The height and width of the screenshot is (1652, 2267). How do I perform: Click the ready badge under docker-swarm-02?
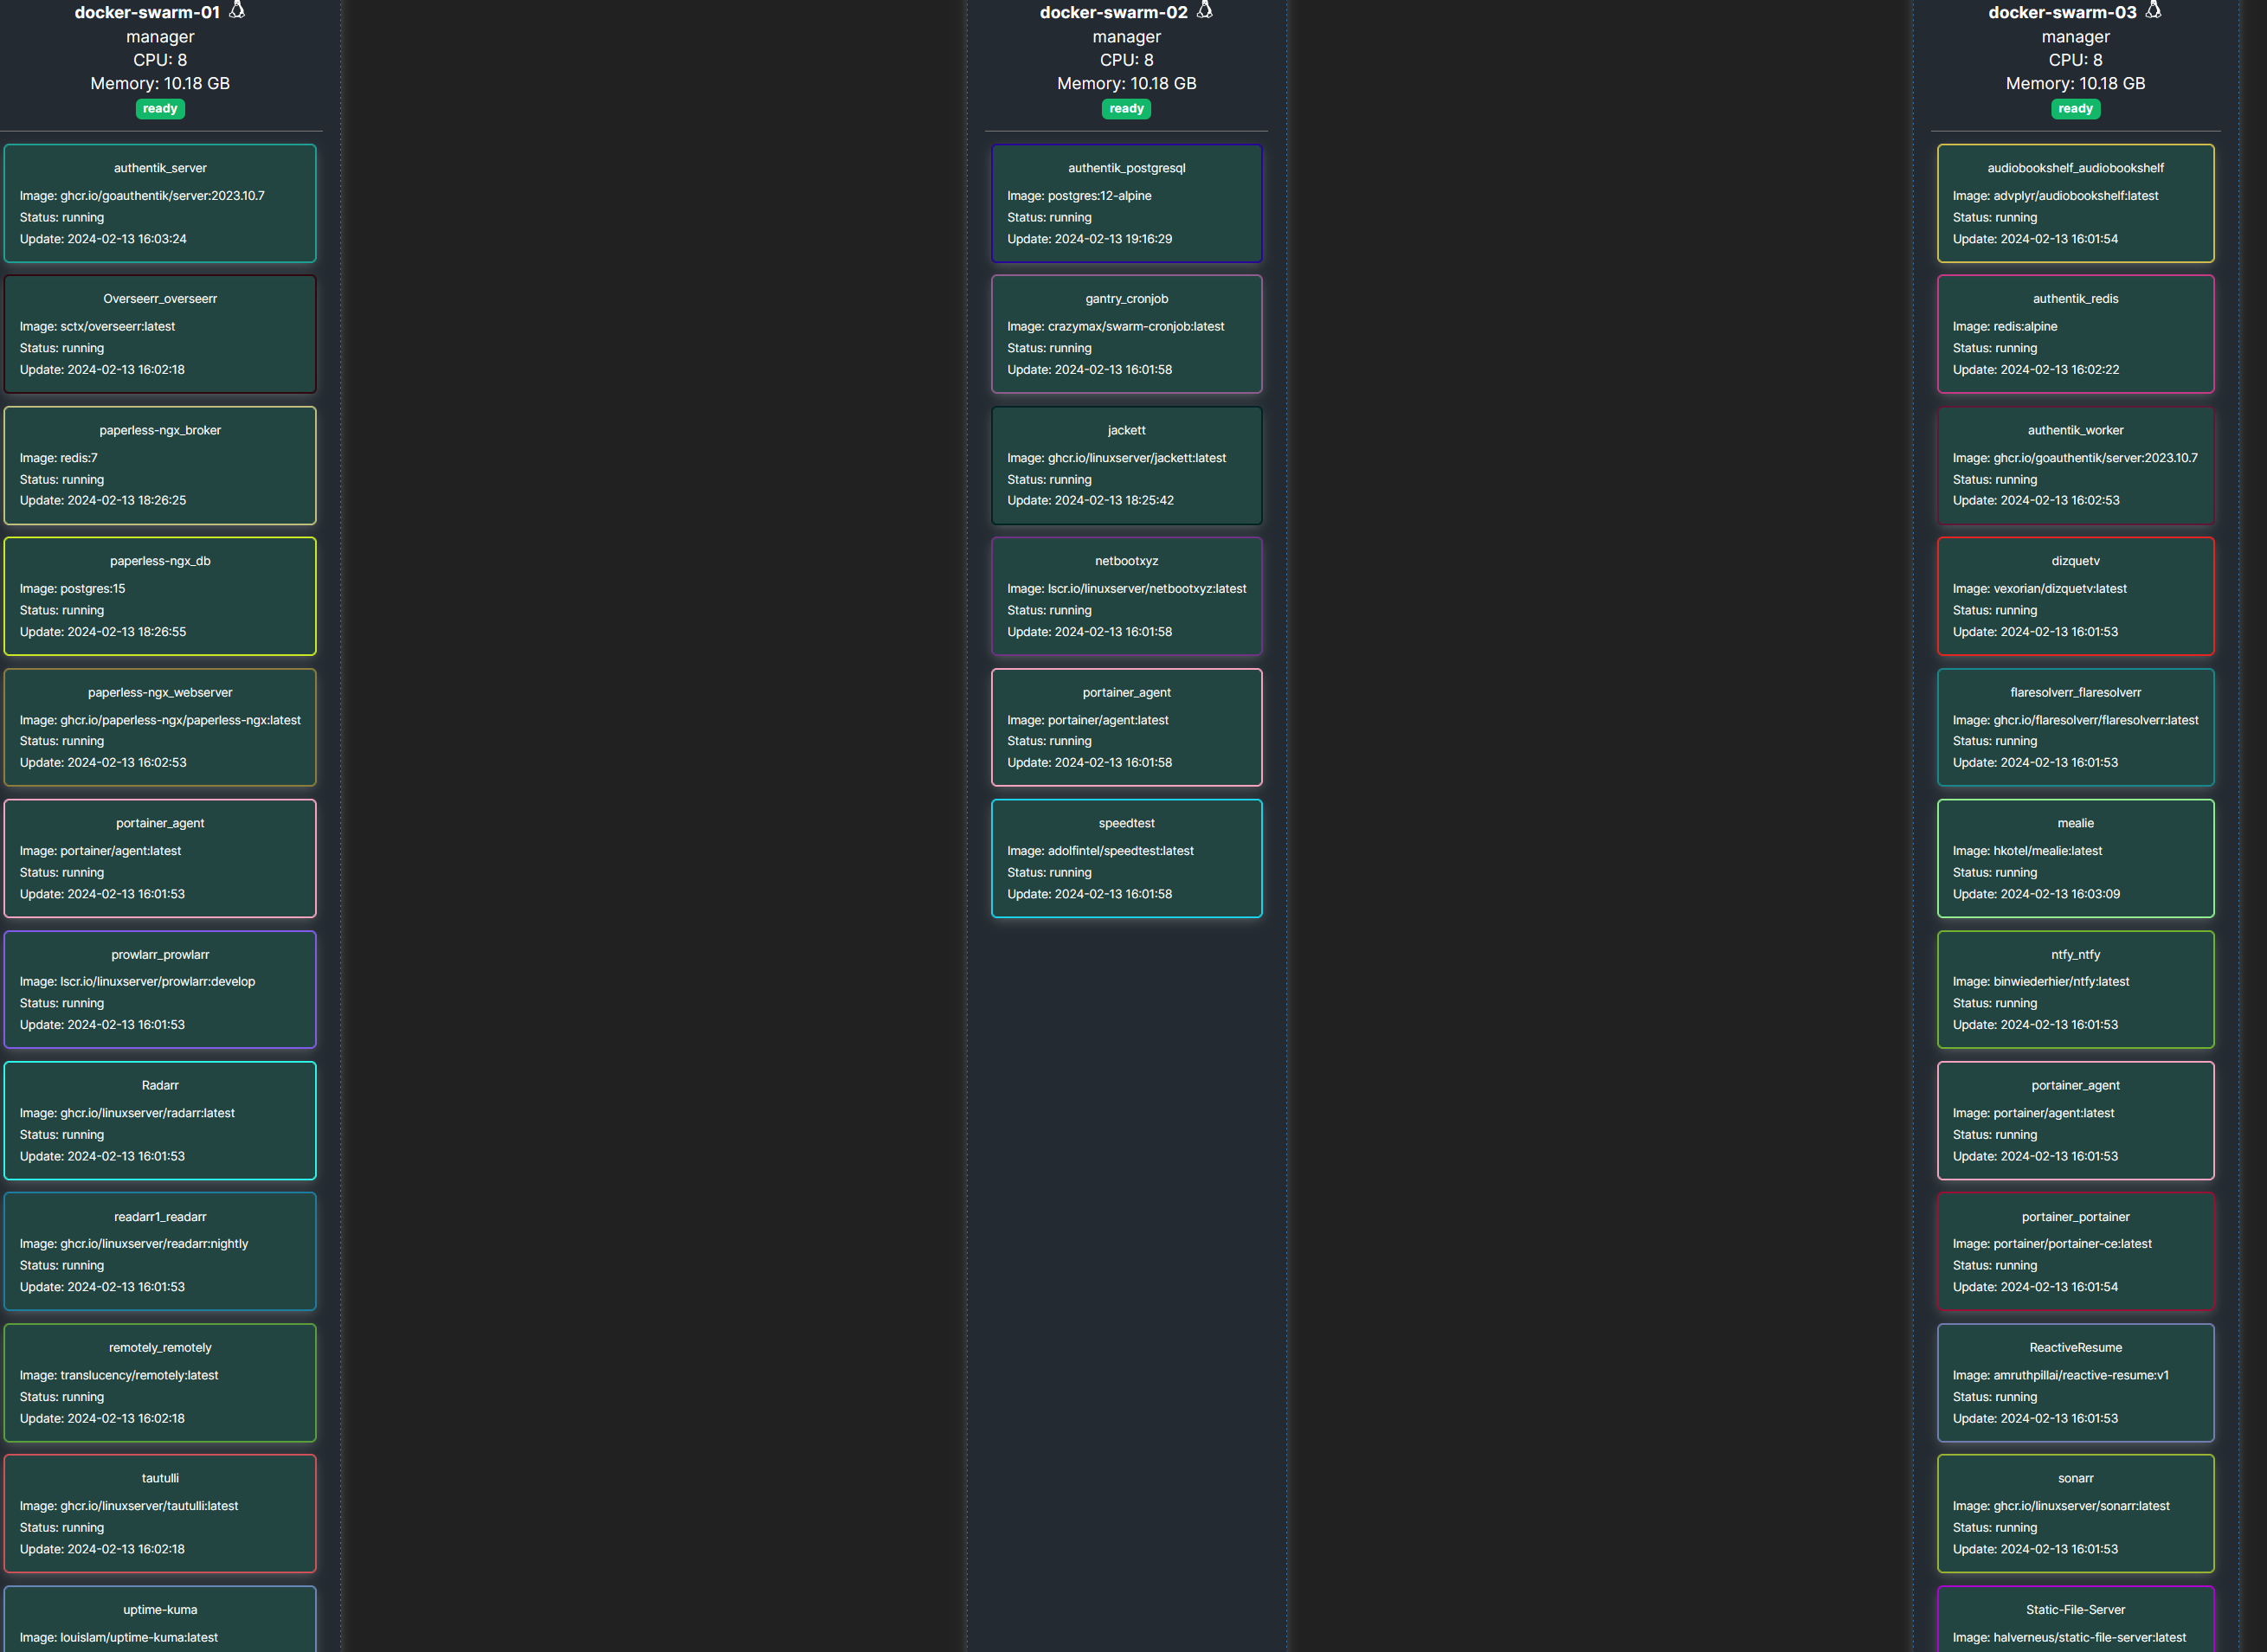[x=1126, y=109]
